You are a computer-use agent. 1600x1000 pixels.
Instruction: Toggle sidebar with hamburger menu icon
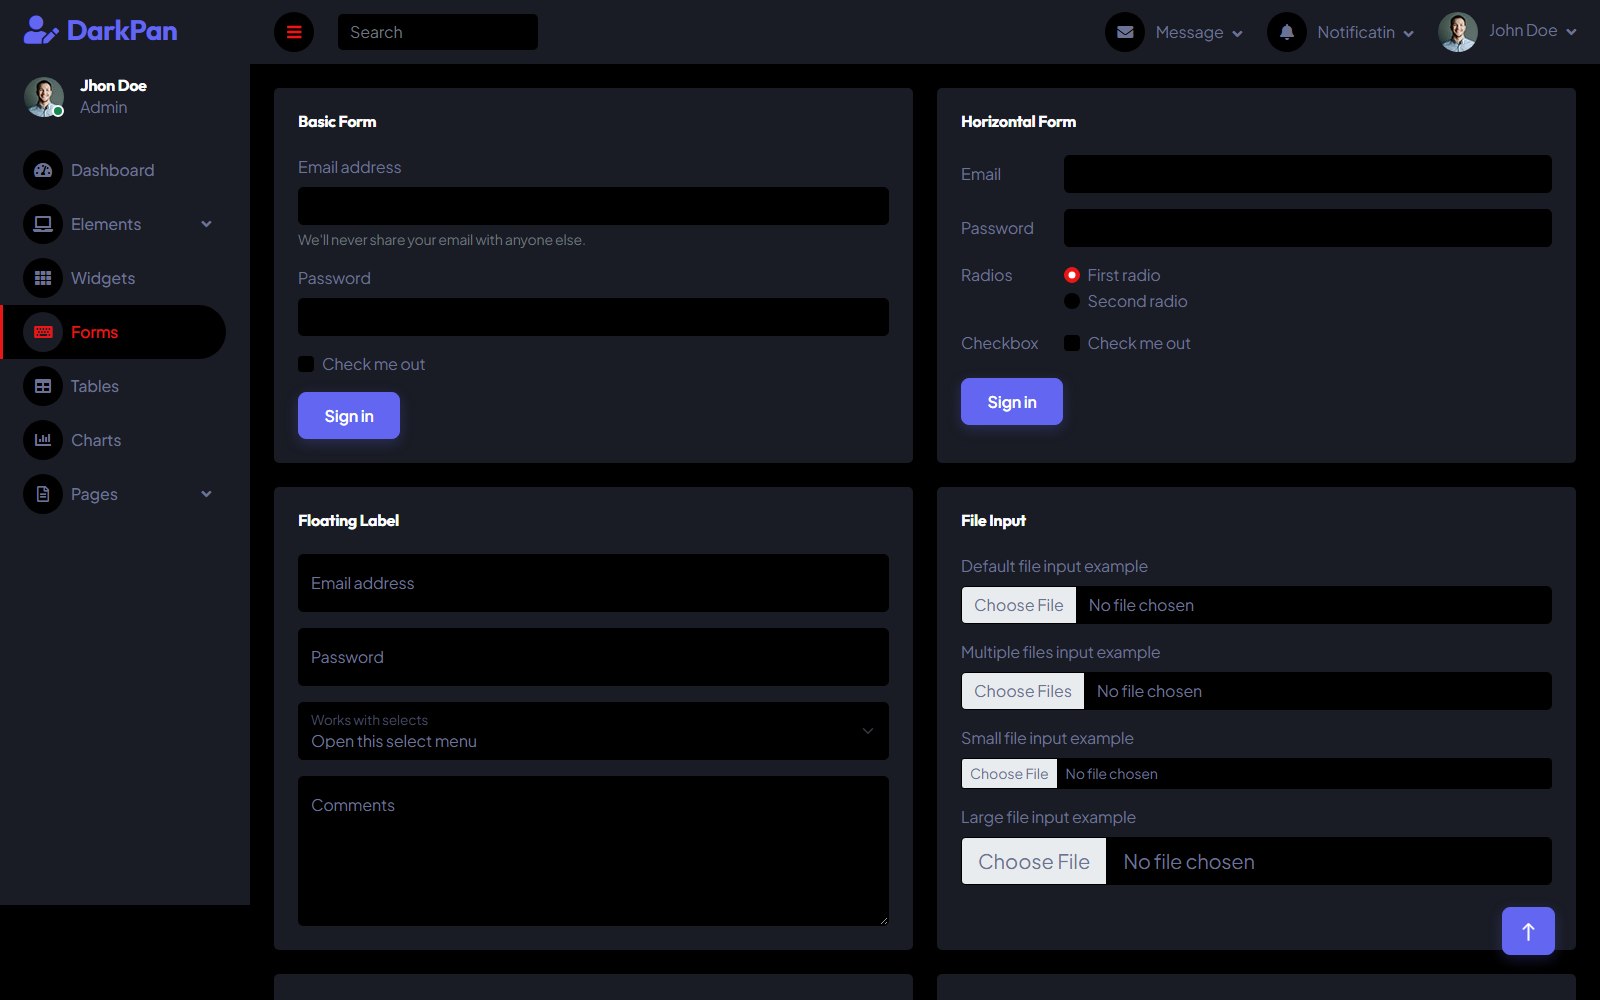coord(294,32)
